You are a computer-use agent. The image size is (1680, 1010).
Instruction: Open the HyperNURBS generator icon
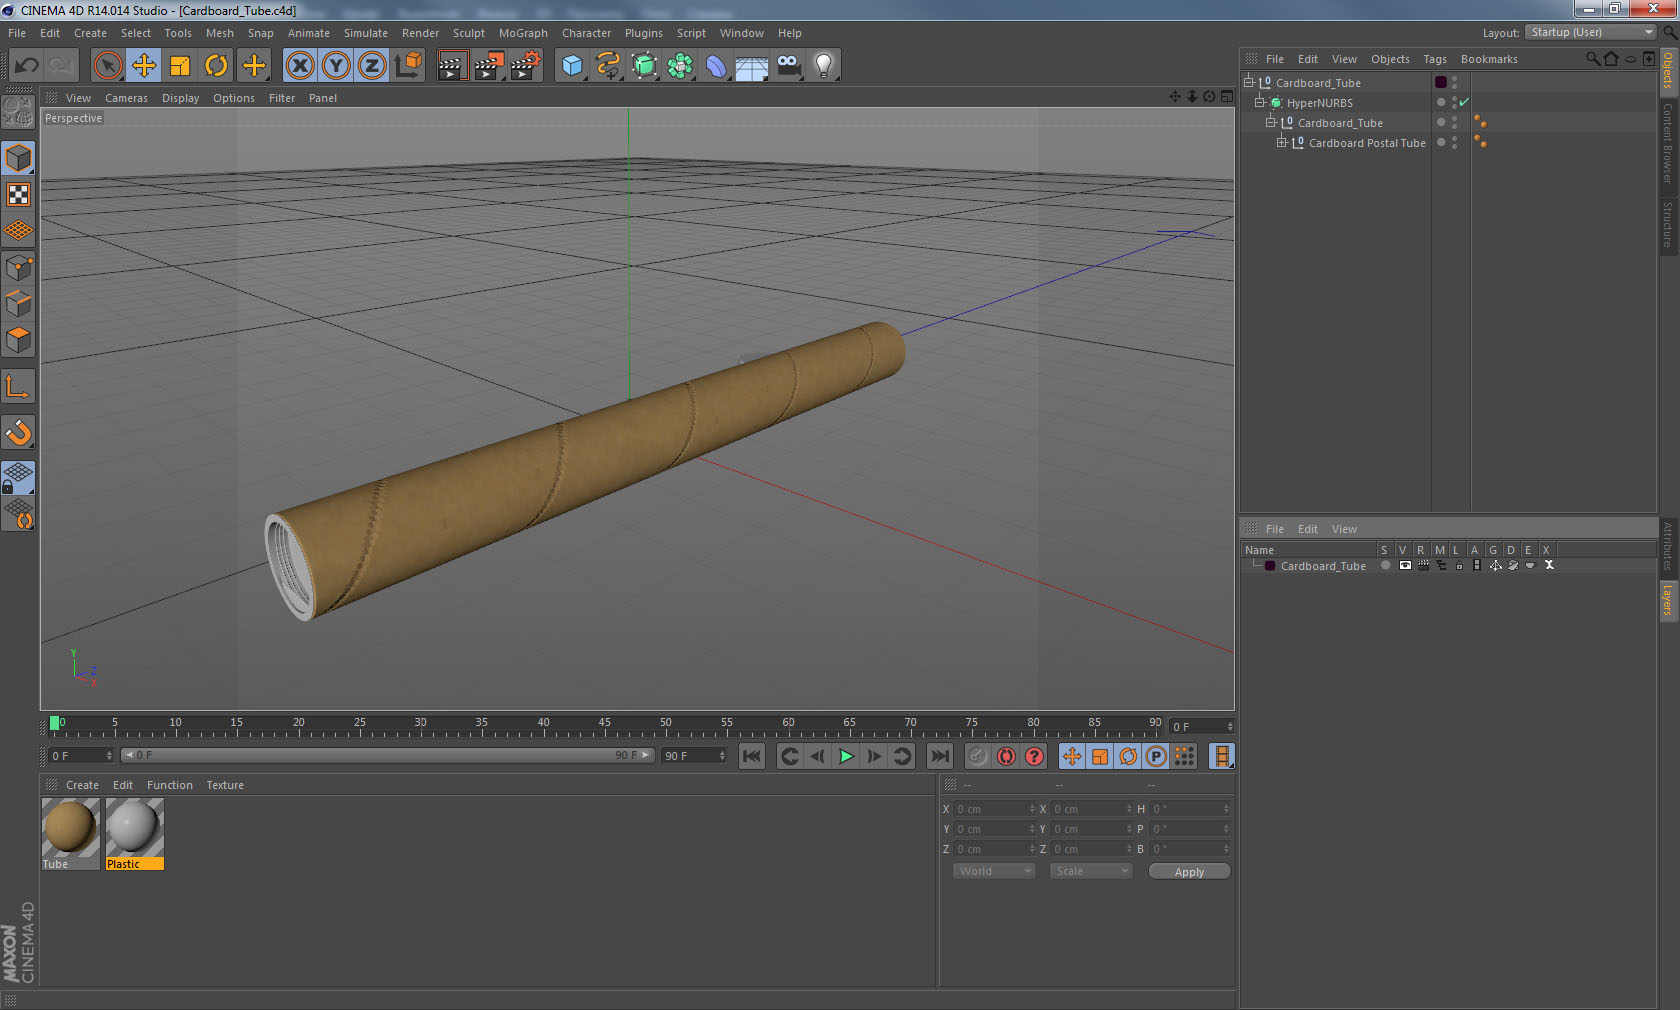click(x=645, y=66)
